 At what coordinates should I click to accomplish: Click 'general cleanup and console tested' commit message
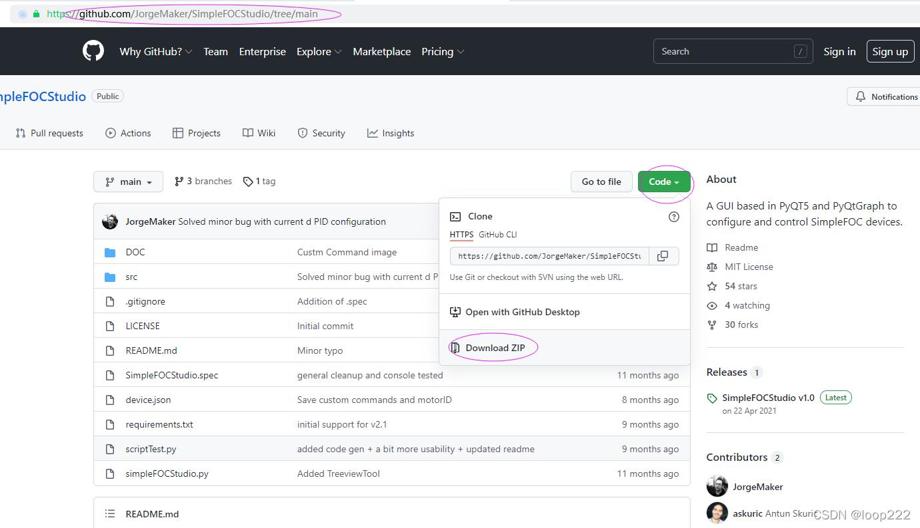point(370,375)
